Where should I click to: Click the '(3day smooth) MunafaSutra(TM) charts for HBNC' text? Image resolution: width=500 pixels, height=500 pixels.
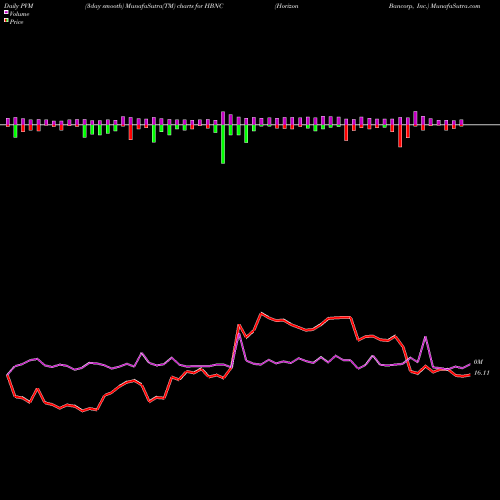pos(154,6)
